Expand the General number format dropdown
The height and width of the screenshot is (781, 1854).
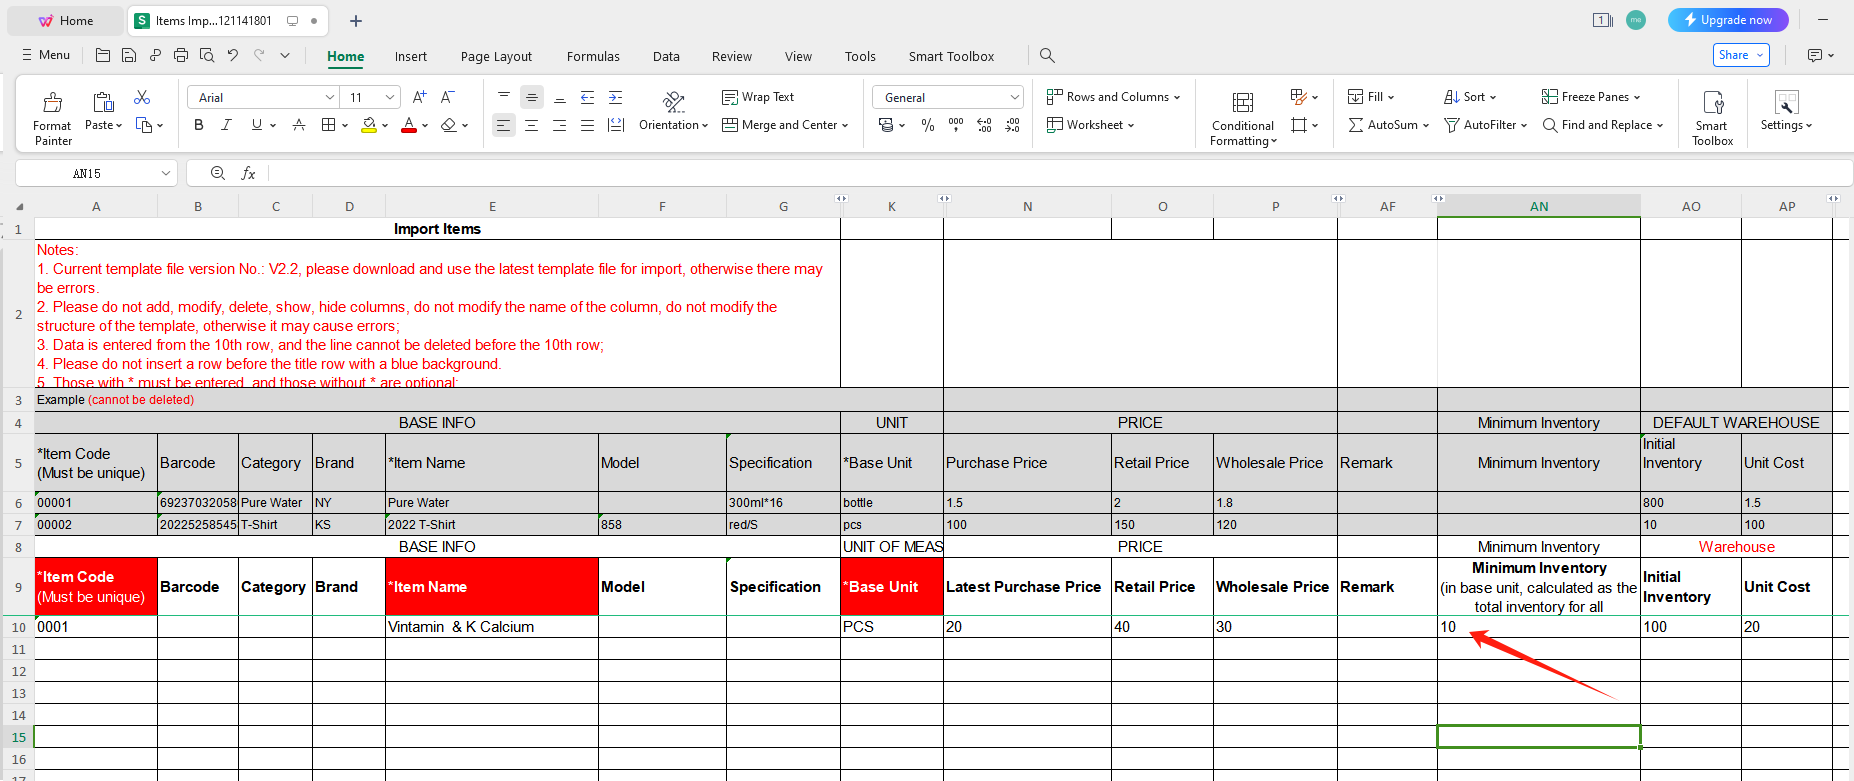click(1014, 97)
